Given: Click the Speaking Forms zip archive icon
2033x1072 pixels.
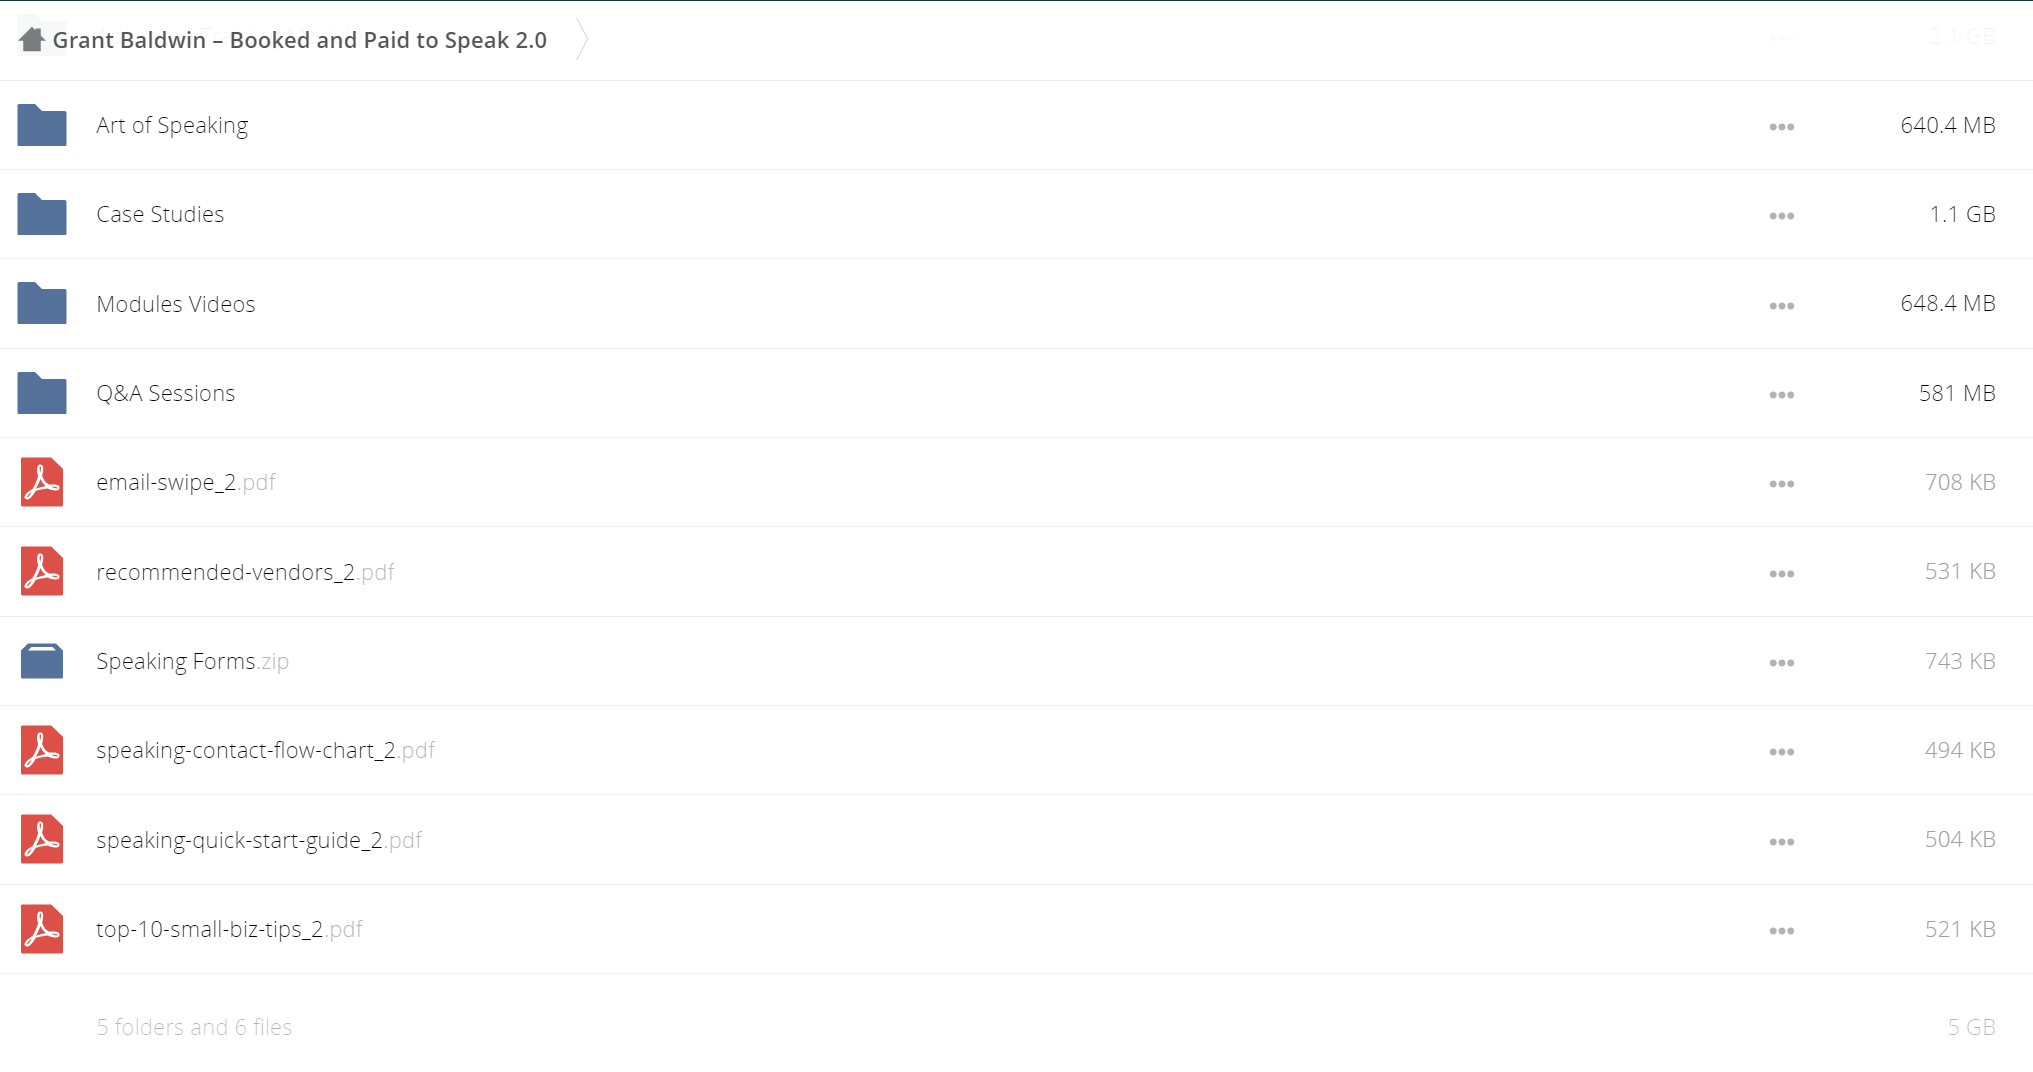Looking at the screenshot, I should 42,661.
